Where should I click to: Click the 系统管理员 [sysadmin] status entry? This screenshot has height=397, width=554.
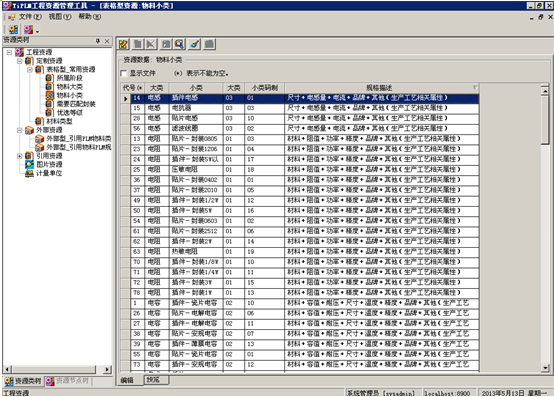(x=381, y=393)
